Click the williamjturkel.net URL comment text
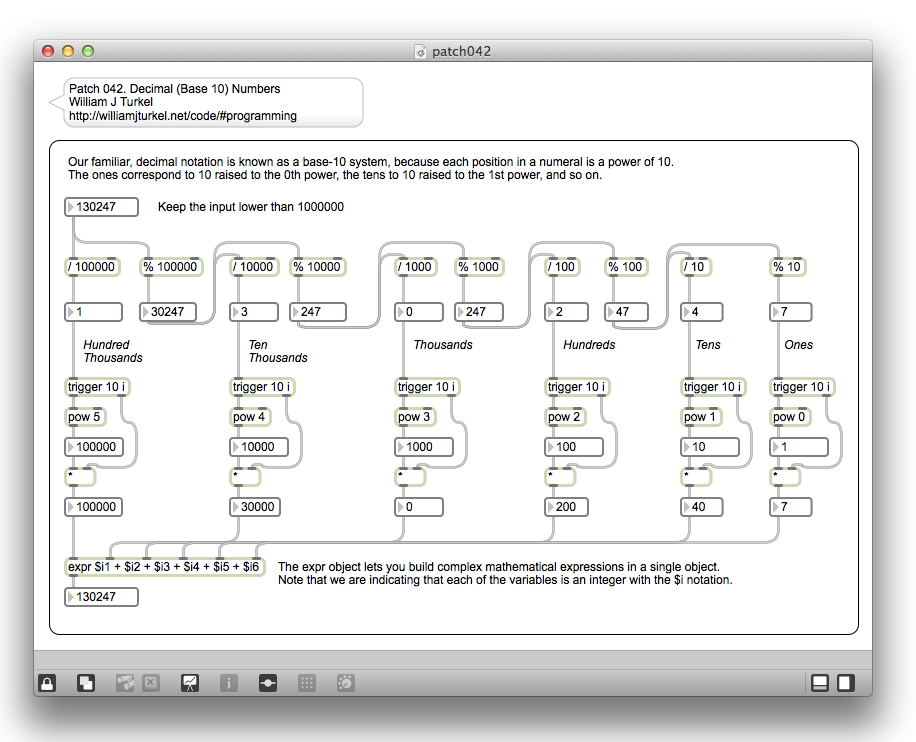 (183, 116)
